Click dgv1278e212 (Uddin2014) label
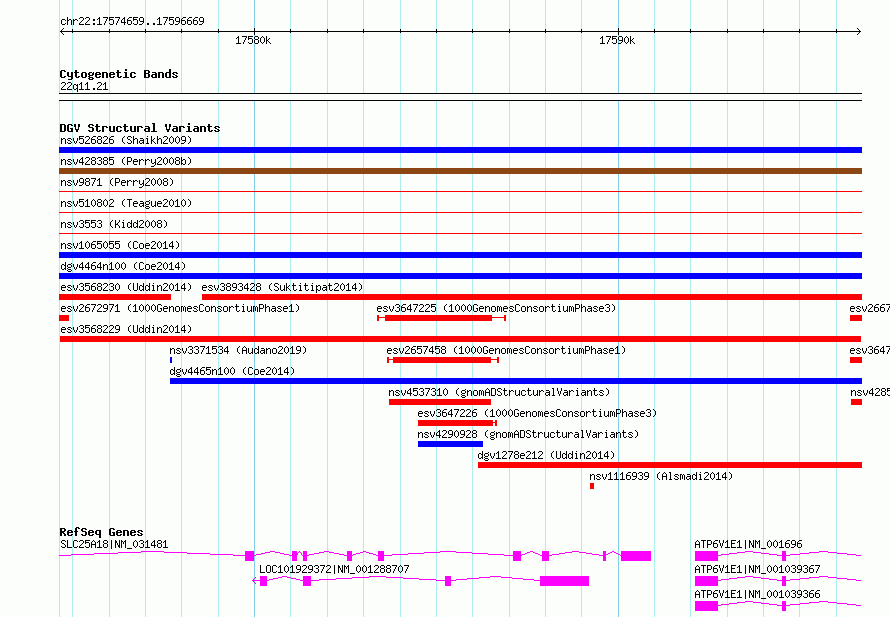Image resolution: width=890 pixels, height=617 pixels. coord(546,455)
